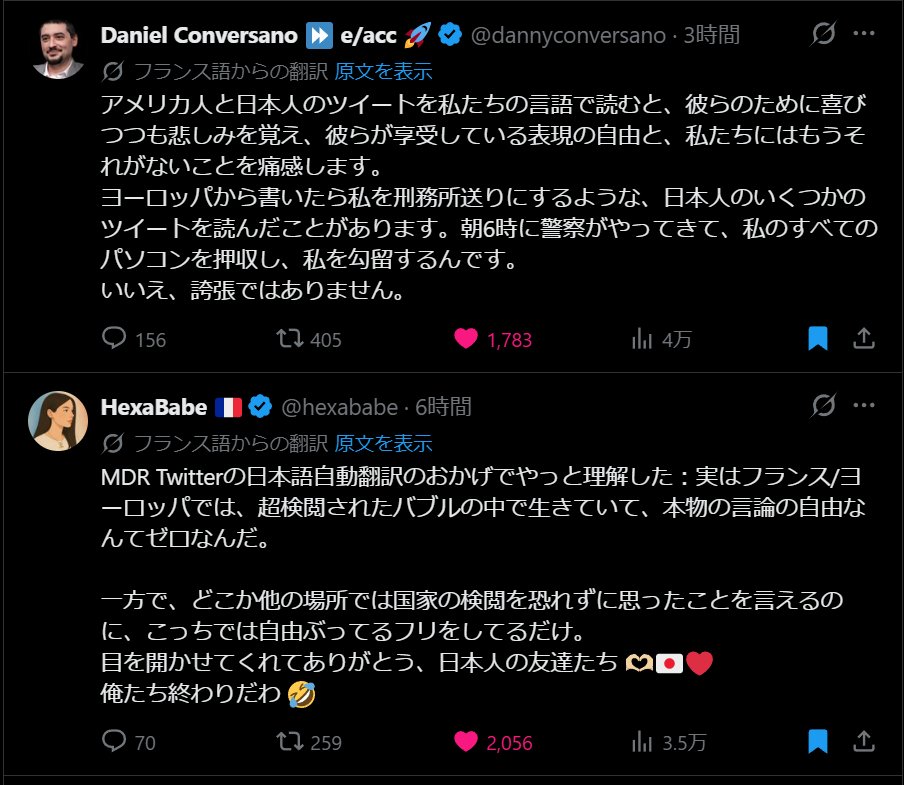Open Daniel Conversano's profile picture
This screenshot has width=904, height=785.
58,48
